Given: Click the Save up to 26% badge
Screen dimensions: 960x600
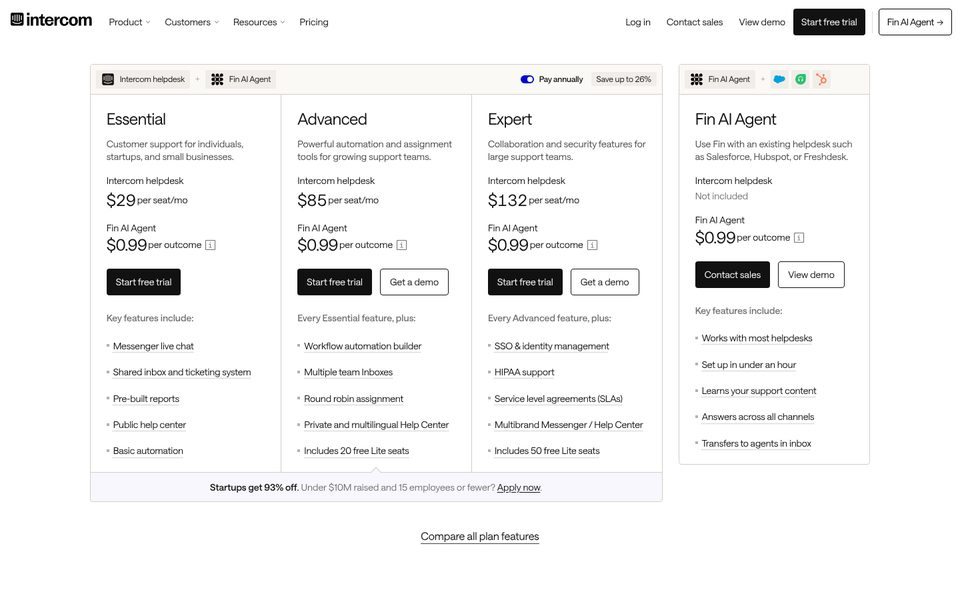Looking at the screenshot, I should tap(623, 80).
